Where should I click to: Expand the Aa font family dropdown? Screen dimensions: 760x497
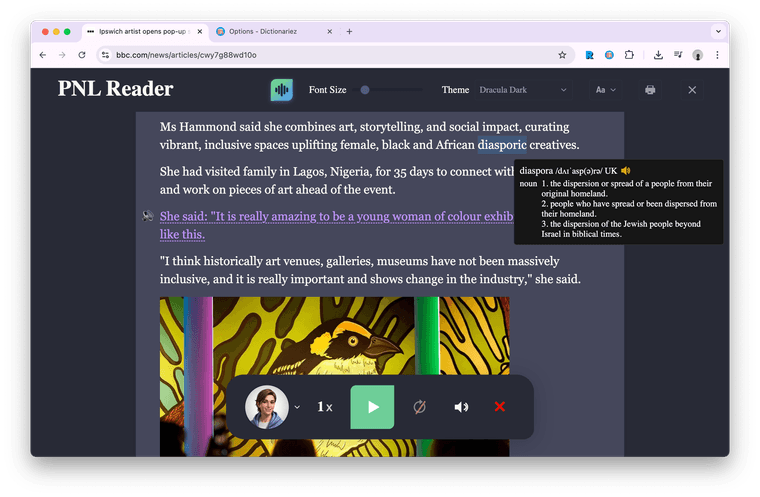605,90
